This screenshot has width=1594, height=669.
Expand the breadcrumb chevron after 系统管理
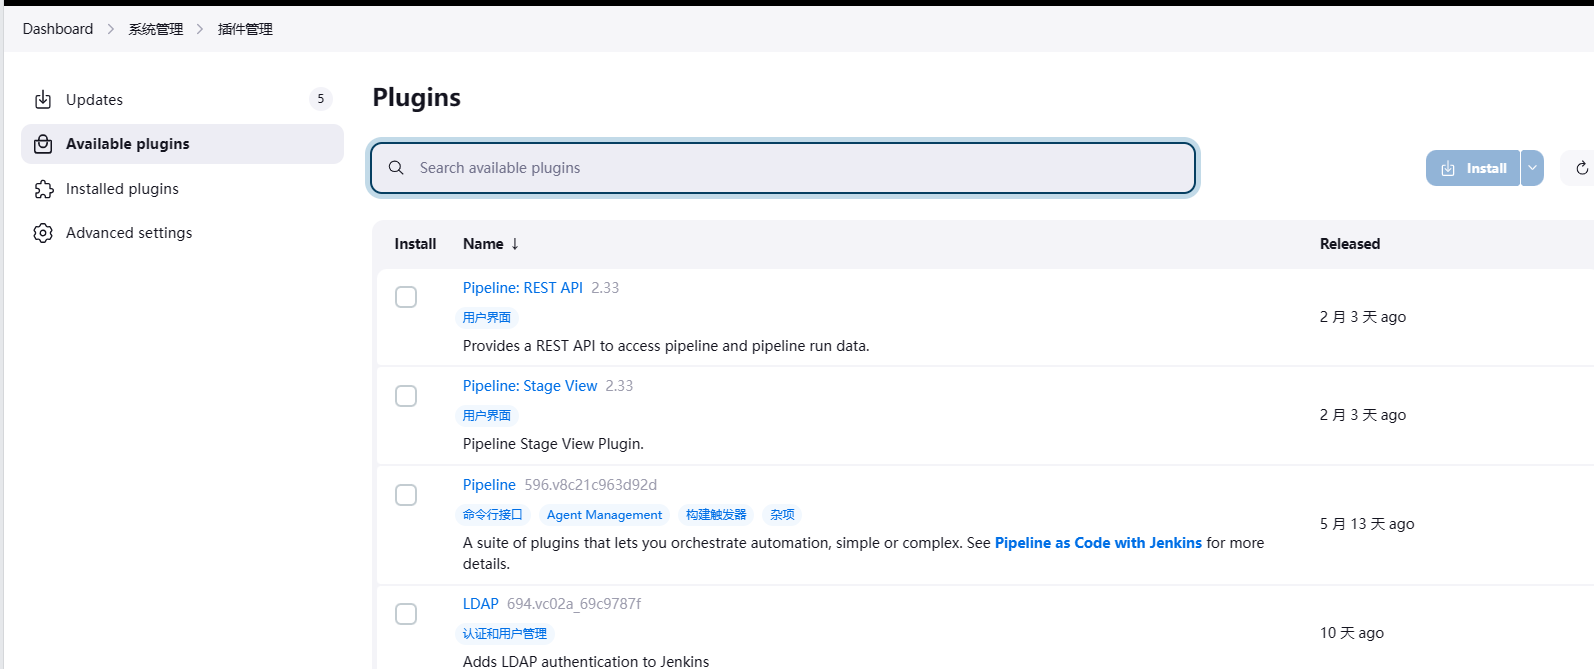(200, 29)
